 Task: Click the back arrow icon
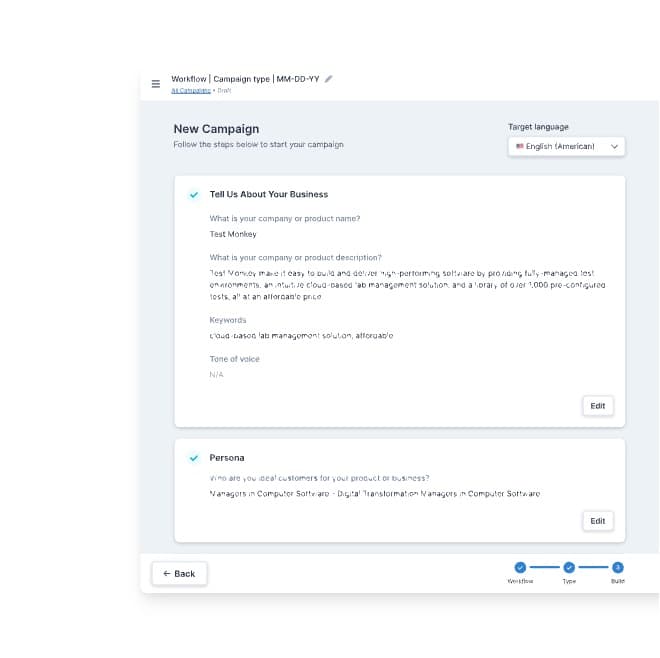tap(167, 573)
